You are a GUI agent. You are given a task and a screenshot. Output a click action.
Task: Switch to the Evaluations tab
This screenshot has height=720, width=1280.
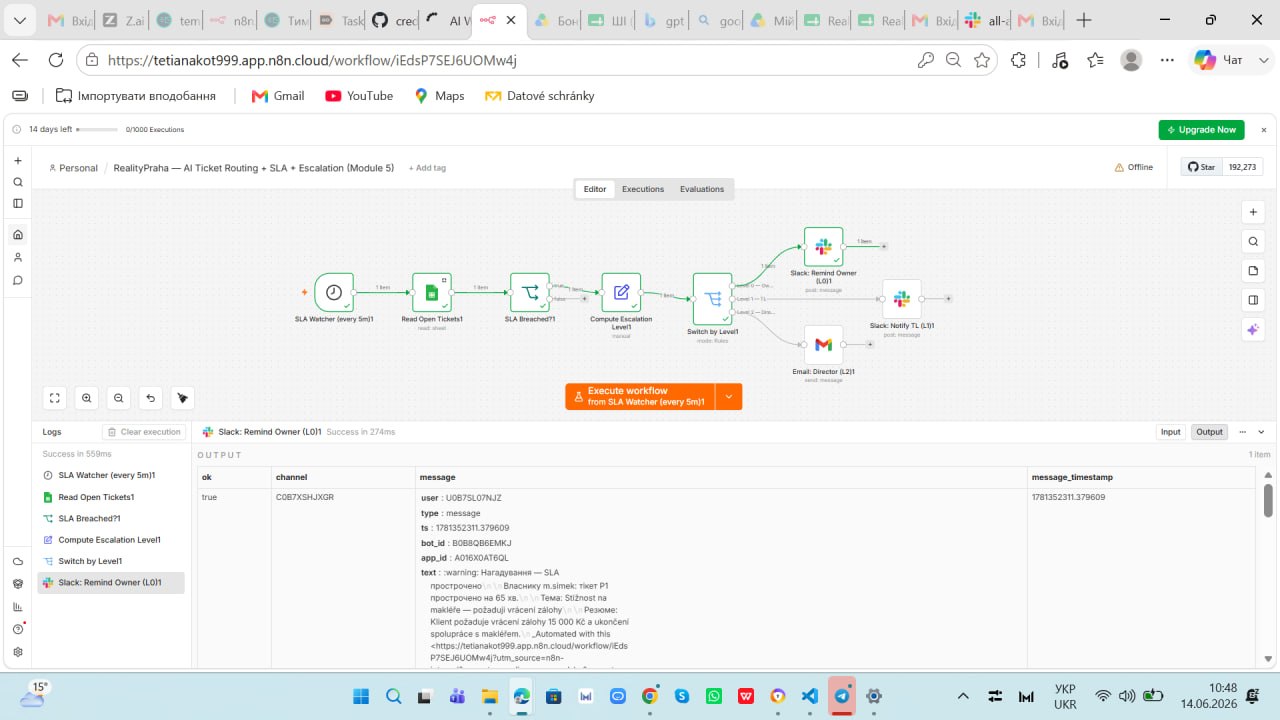tap(702, 189)
